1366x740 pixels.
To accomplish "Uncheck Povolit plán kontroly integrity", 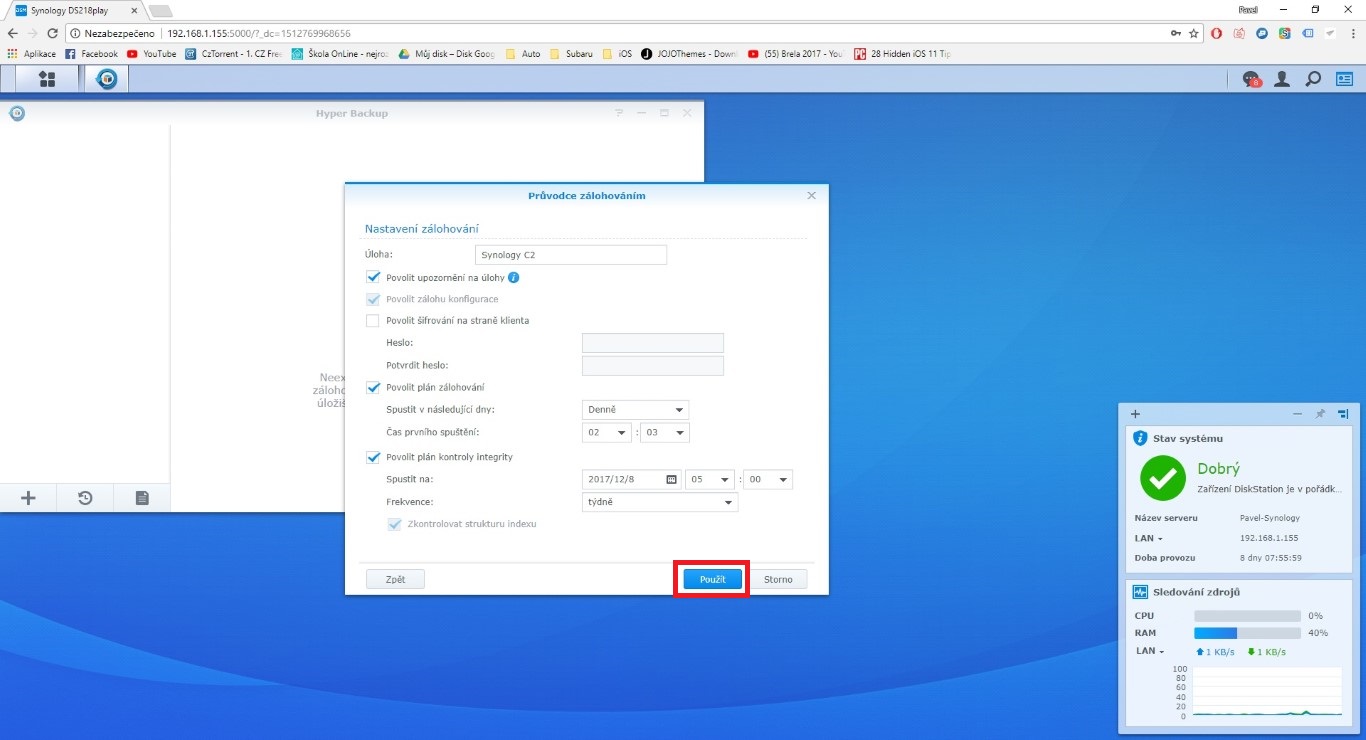I will pyautogui.click(x=373, y=457).
